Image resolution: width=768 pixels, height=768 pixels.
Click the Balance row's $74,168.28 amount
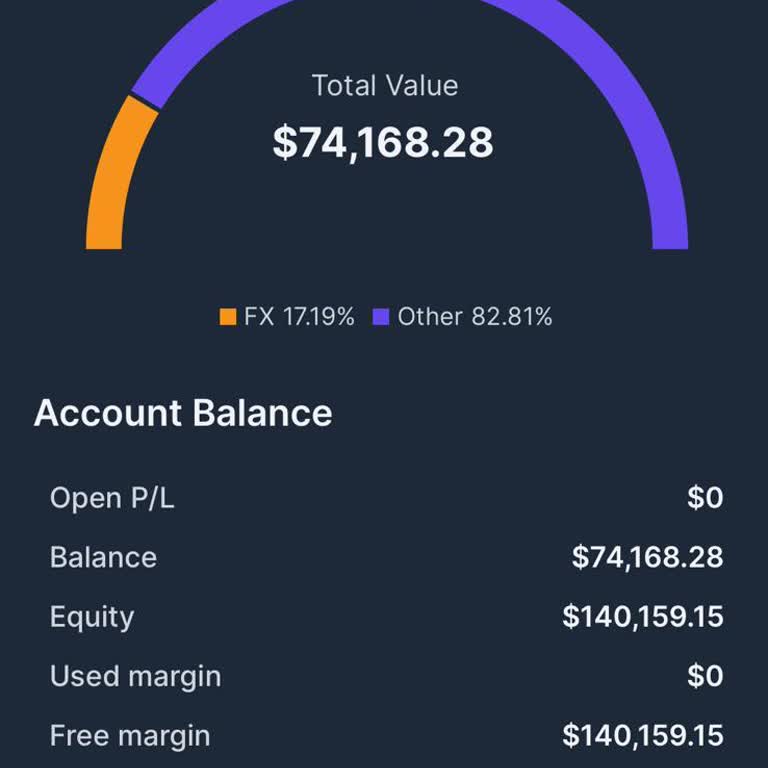coord(647,557)
